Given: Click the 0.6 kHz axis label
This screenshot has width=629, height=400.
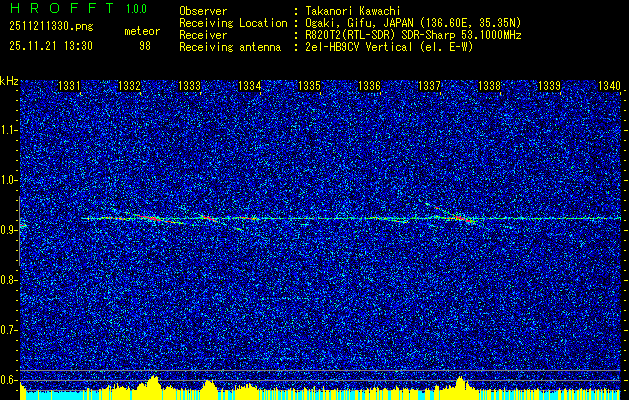Looking at the screenshot, I should 9,380.
